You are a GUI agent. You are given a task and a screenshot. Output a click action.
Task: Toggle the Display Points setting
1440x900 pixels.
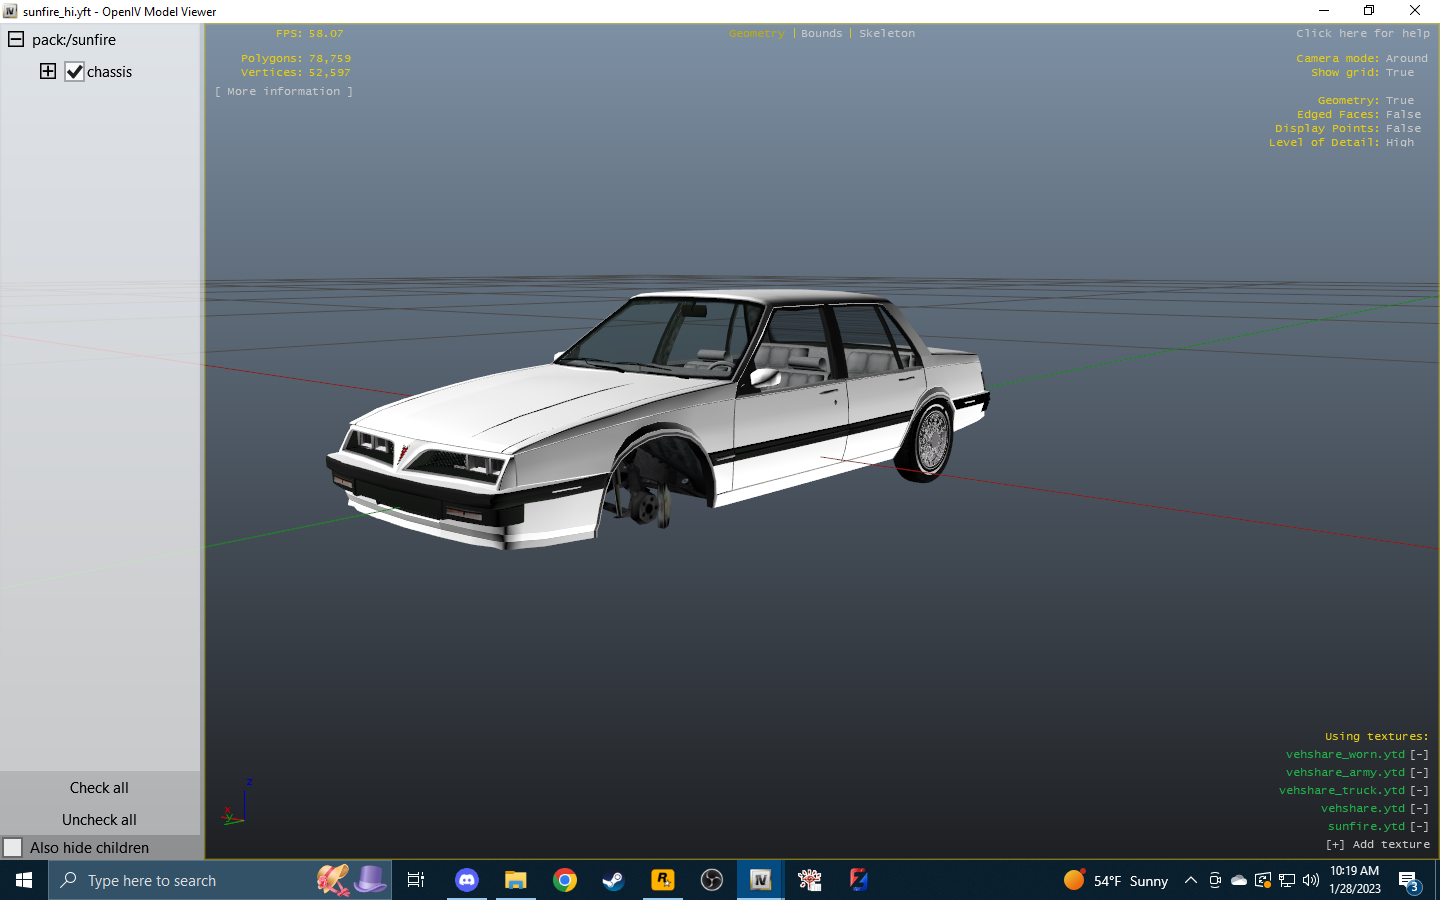pos(1348,129)
